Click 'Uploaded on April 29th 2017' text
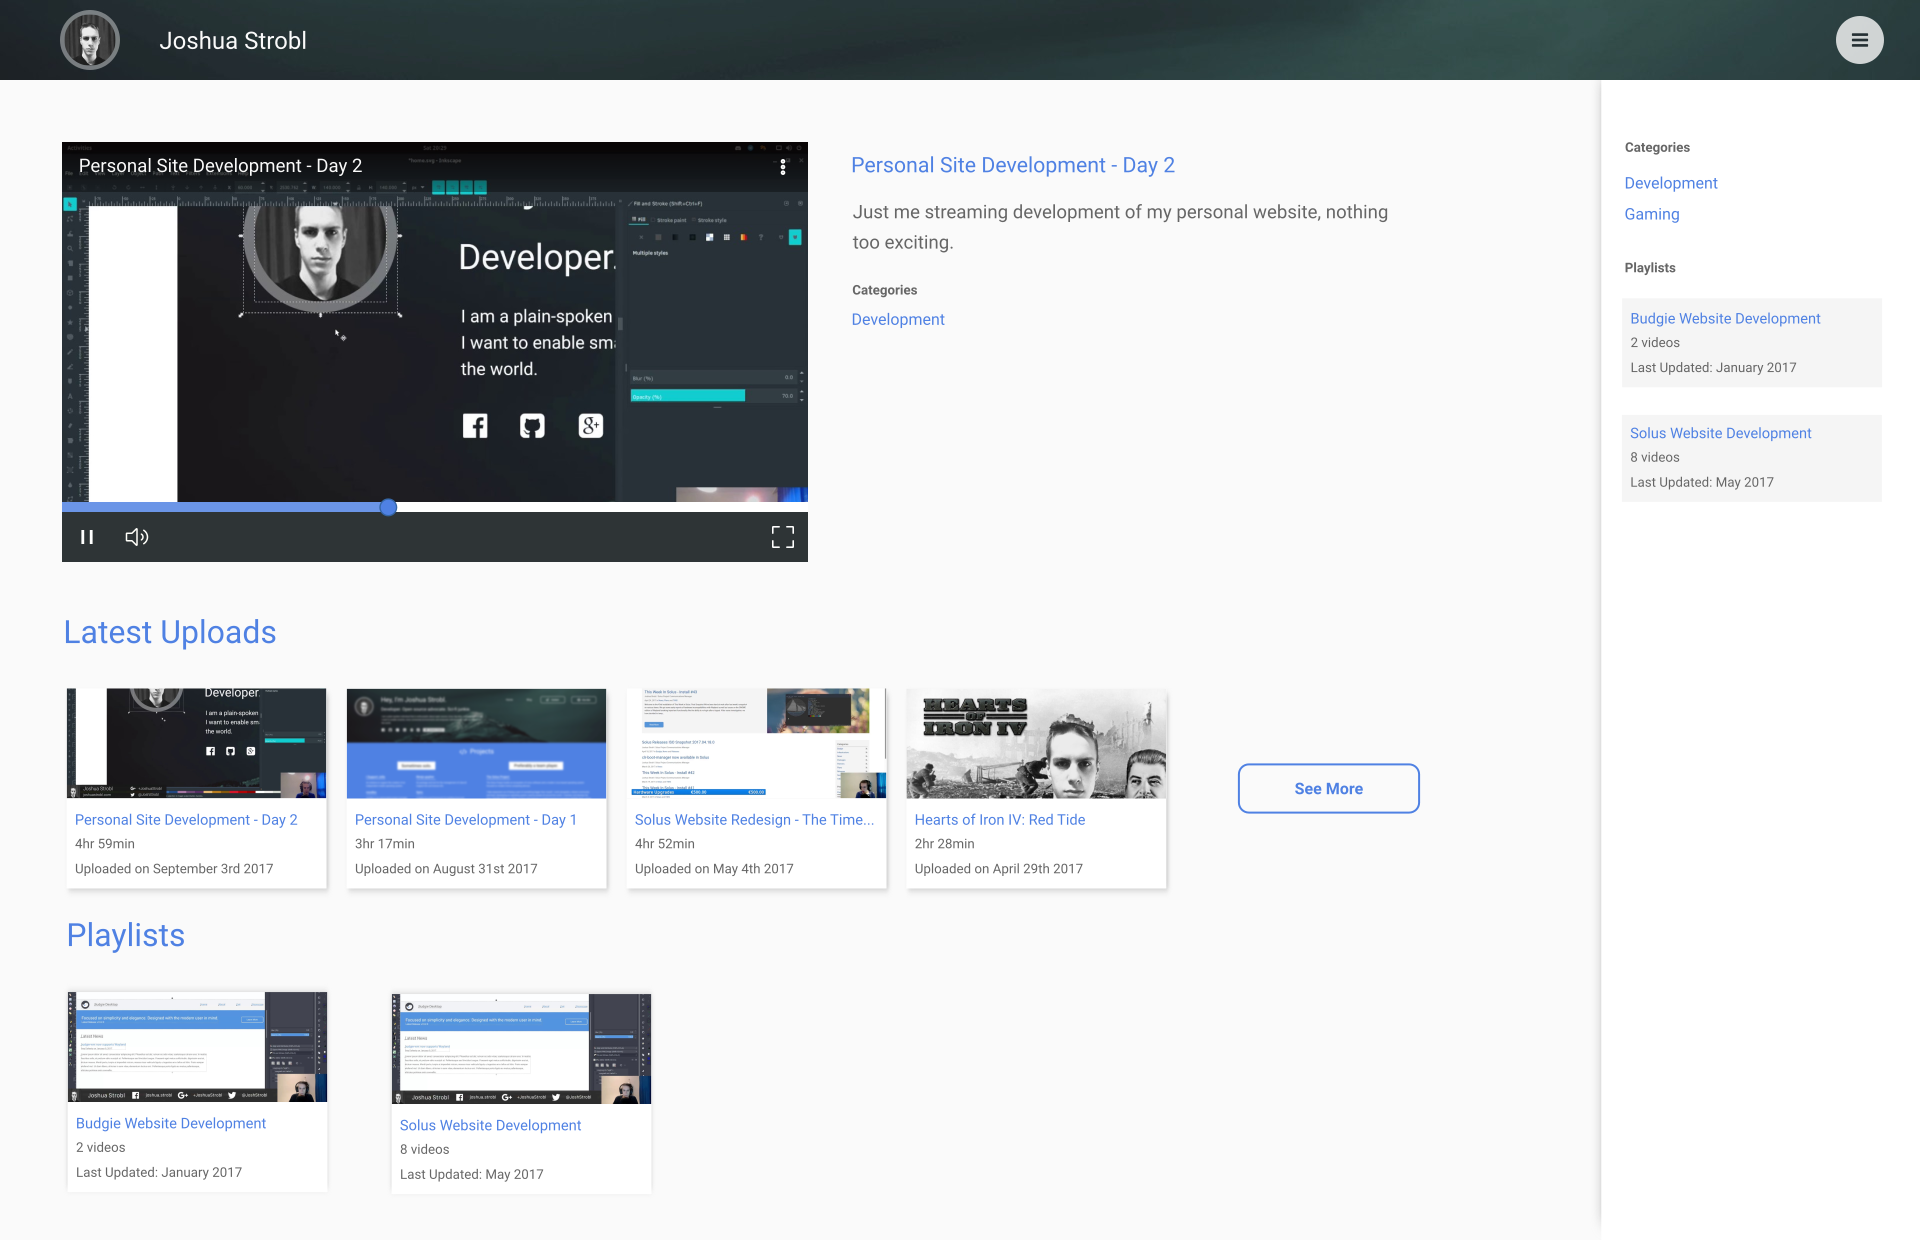 tap(999, 869)
